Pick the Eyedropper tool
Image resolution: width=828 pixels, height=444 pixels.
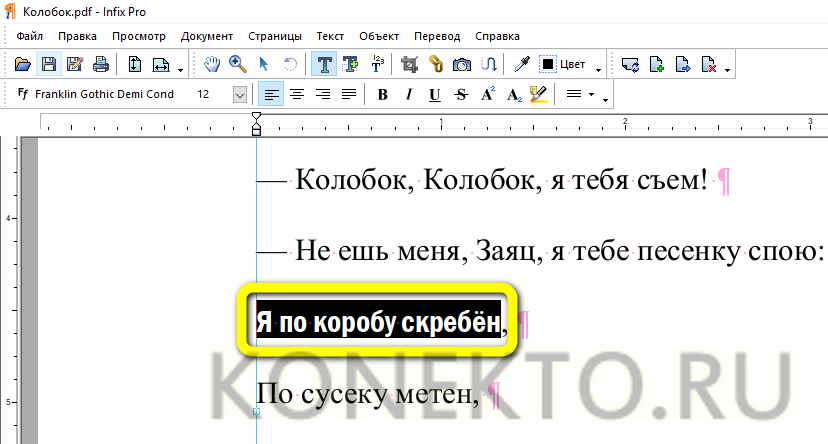point(521,65)
